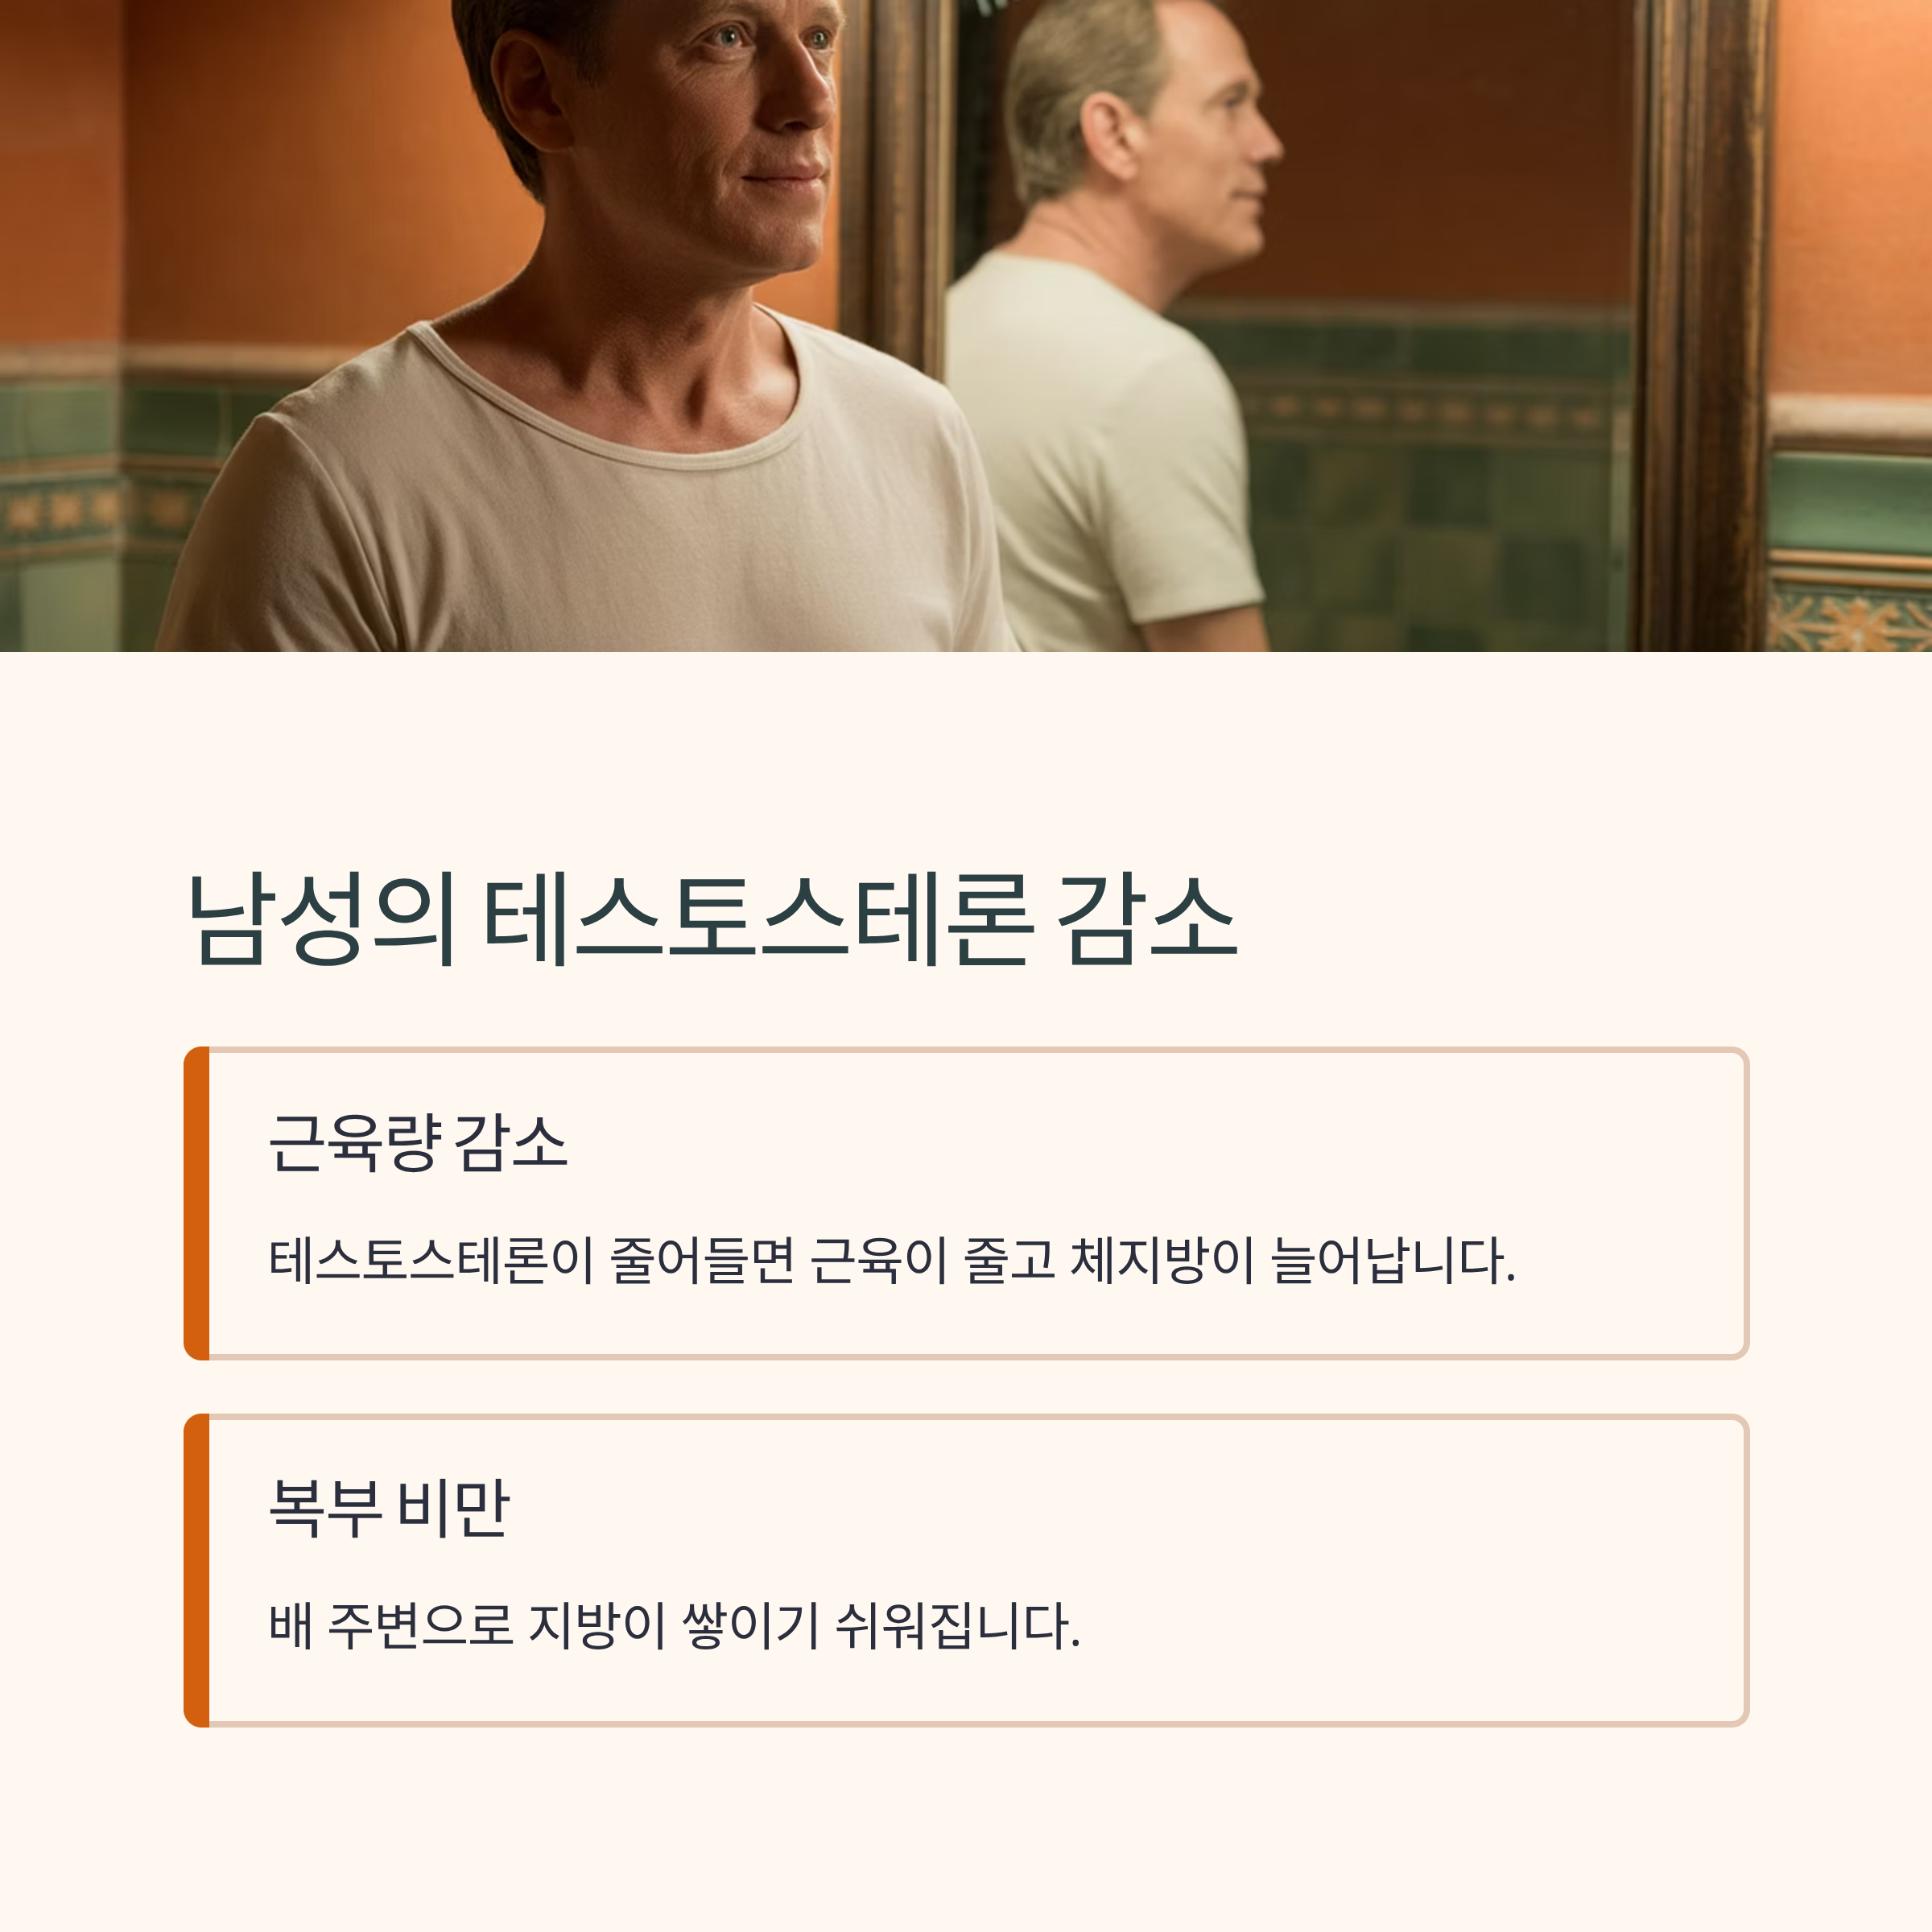1932x1932 pixels.
Task: Click the word 체지방이 in the first card
Action: point(1162,1260)
